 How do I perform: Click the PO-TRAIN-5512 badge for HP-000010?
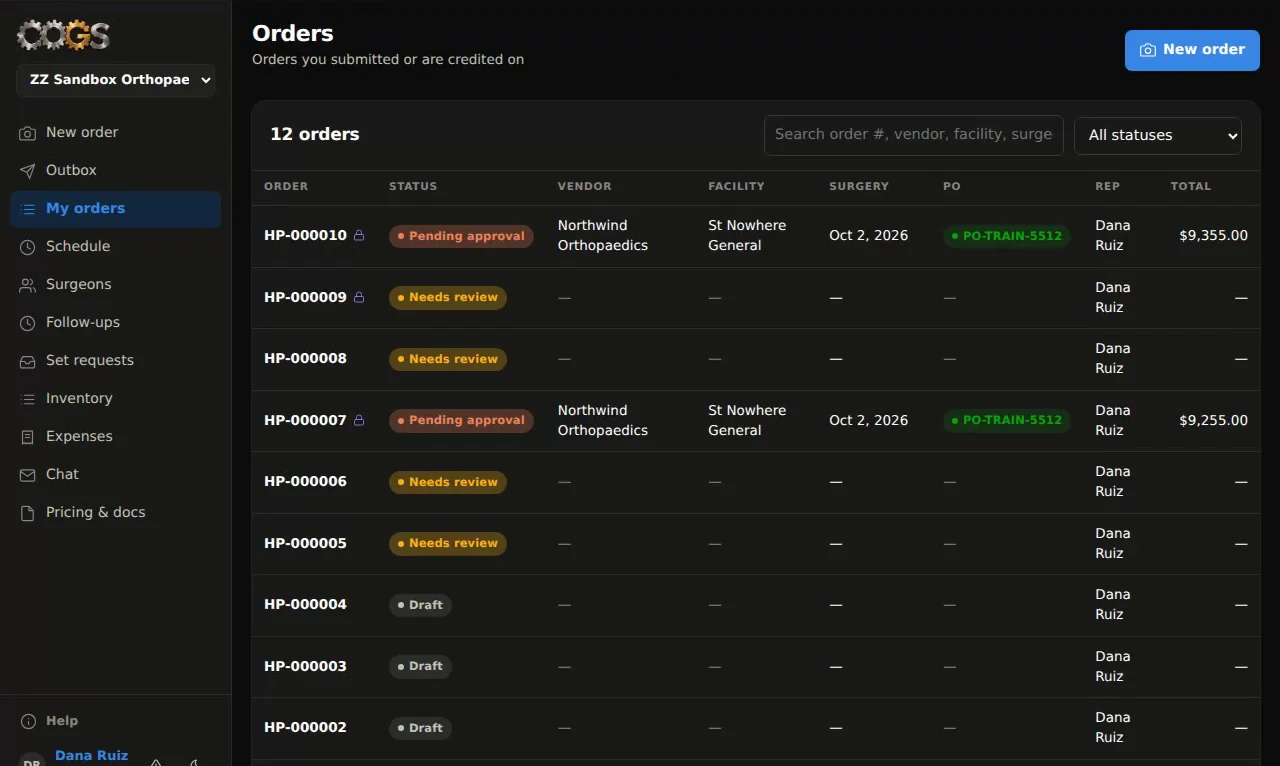[x=1006, y=236]
